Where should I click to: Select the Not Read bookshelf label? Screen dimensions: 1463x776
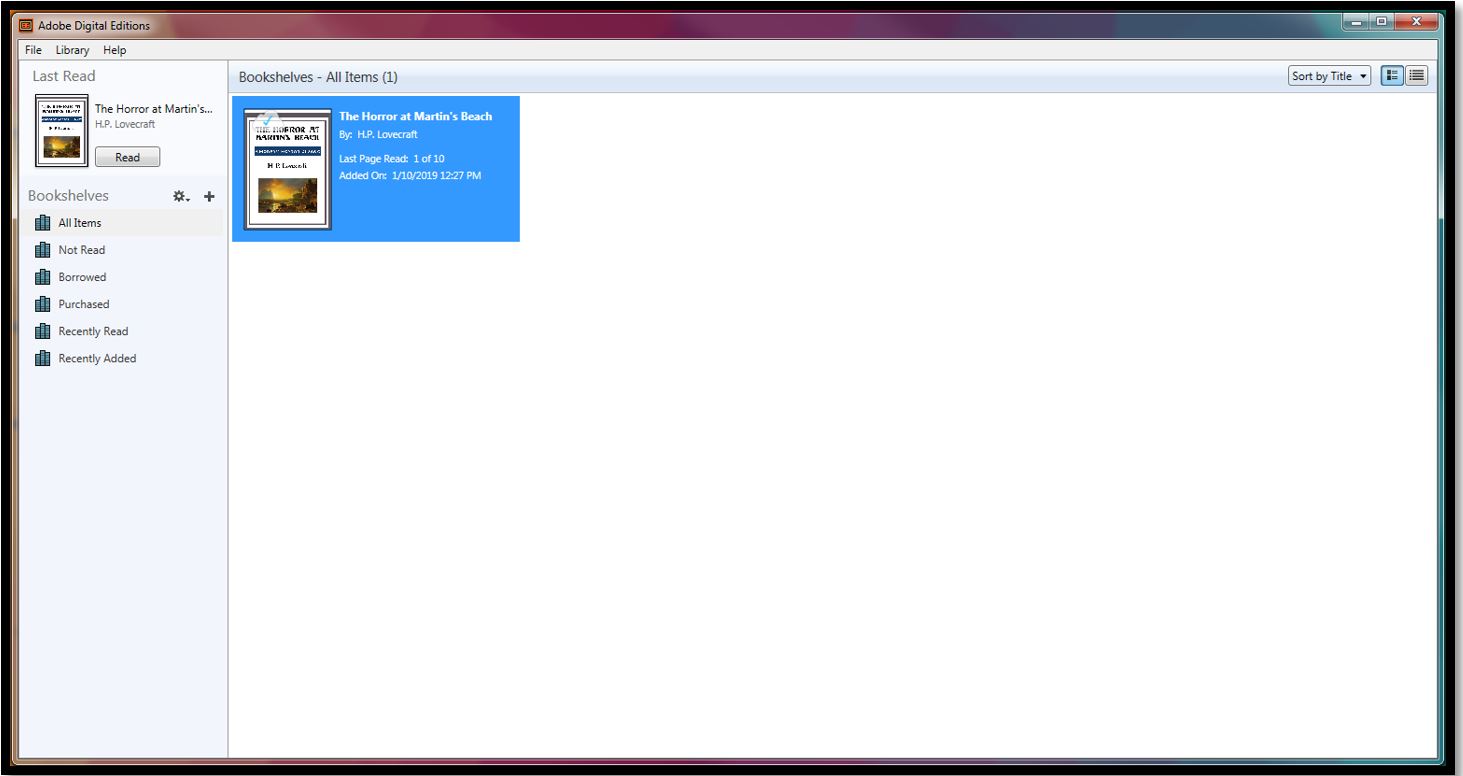82,250
